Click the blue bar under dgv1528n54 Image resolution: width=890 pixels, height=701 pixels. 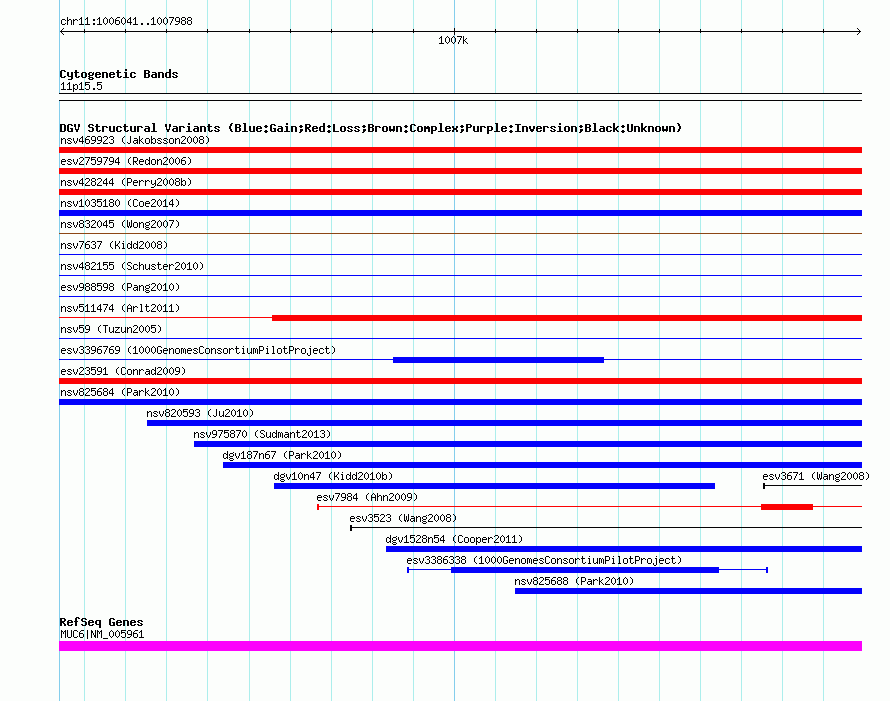(624, 549)
